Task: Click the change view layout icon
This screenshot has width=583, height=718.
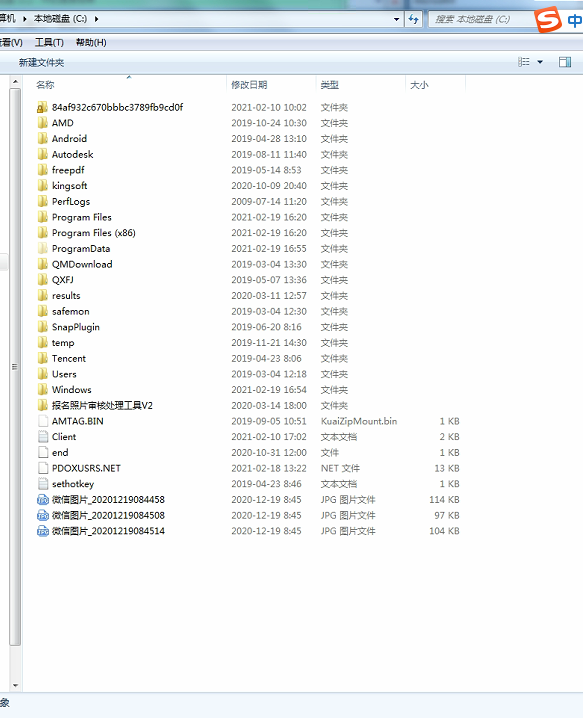Action: point(523,62)
